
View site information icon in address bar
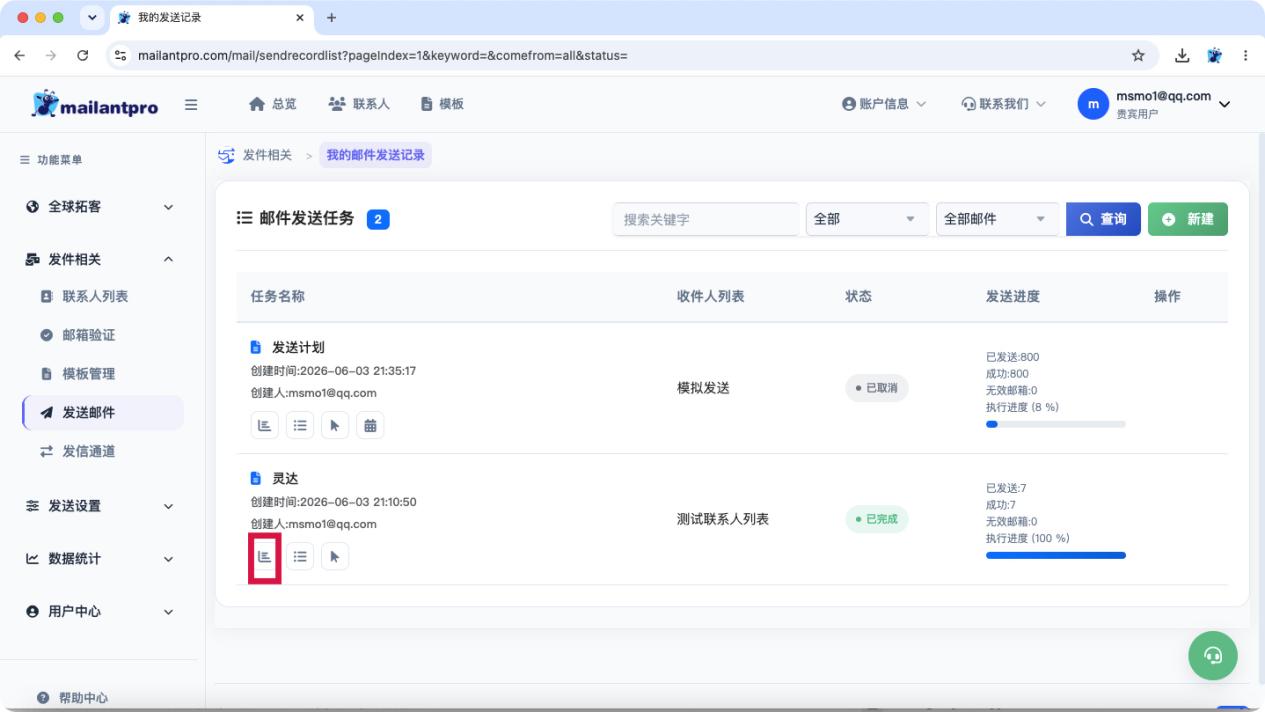tap(122, 55)
